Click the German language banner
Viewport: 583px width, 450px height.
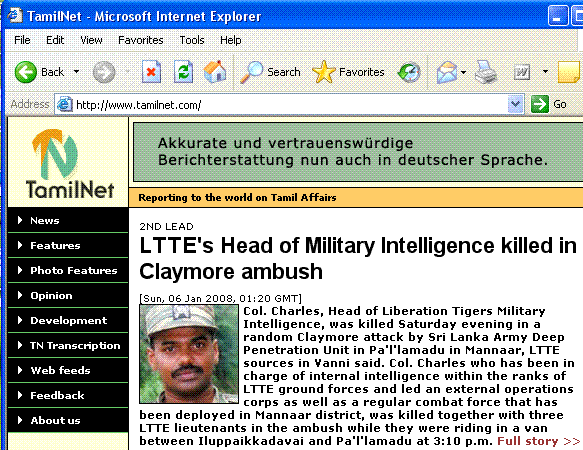tap(358, 152)
